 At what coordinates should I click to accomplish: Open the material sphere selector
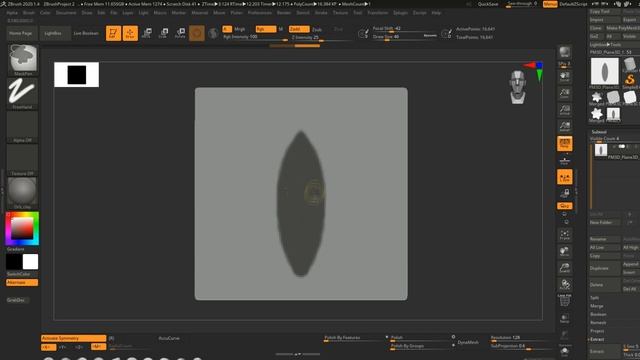(x=22, y=193)
